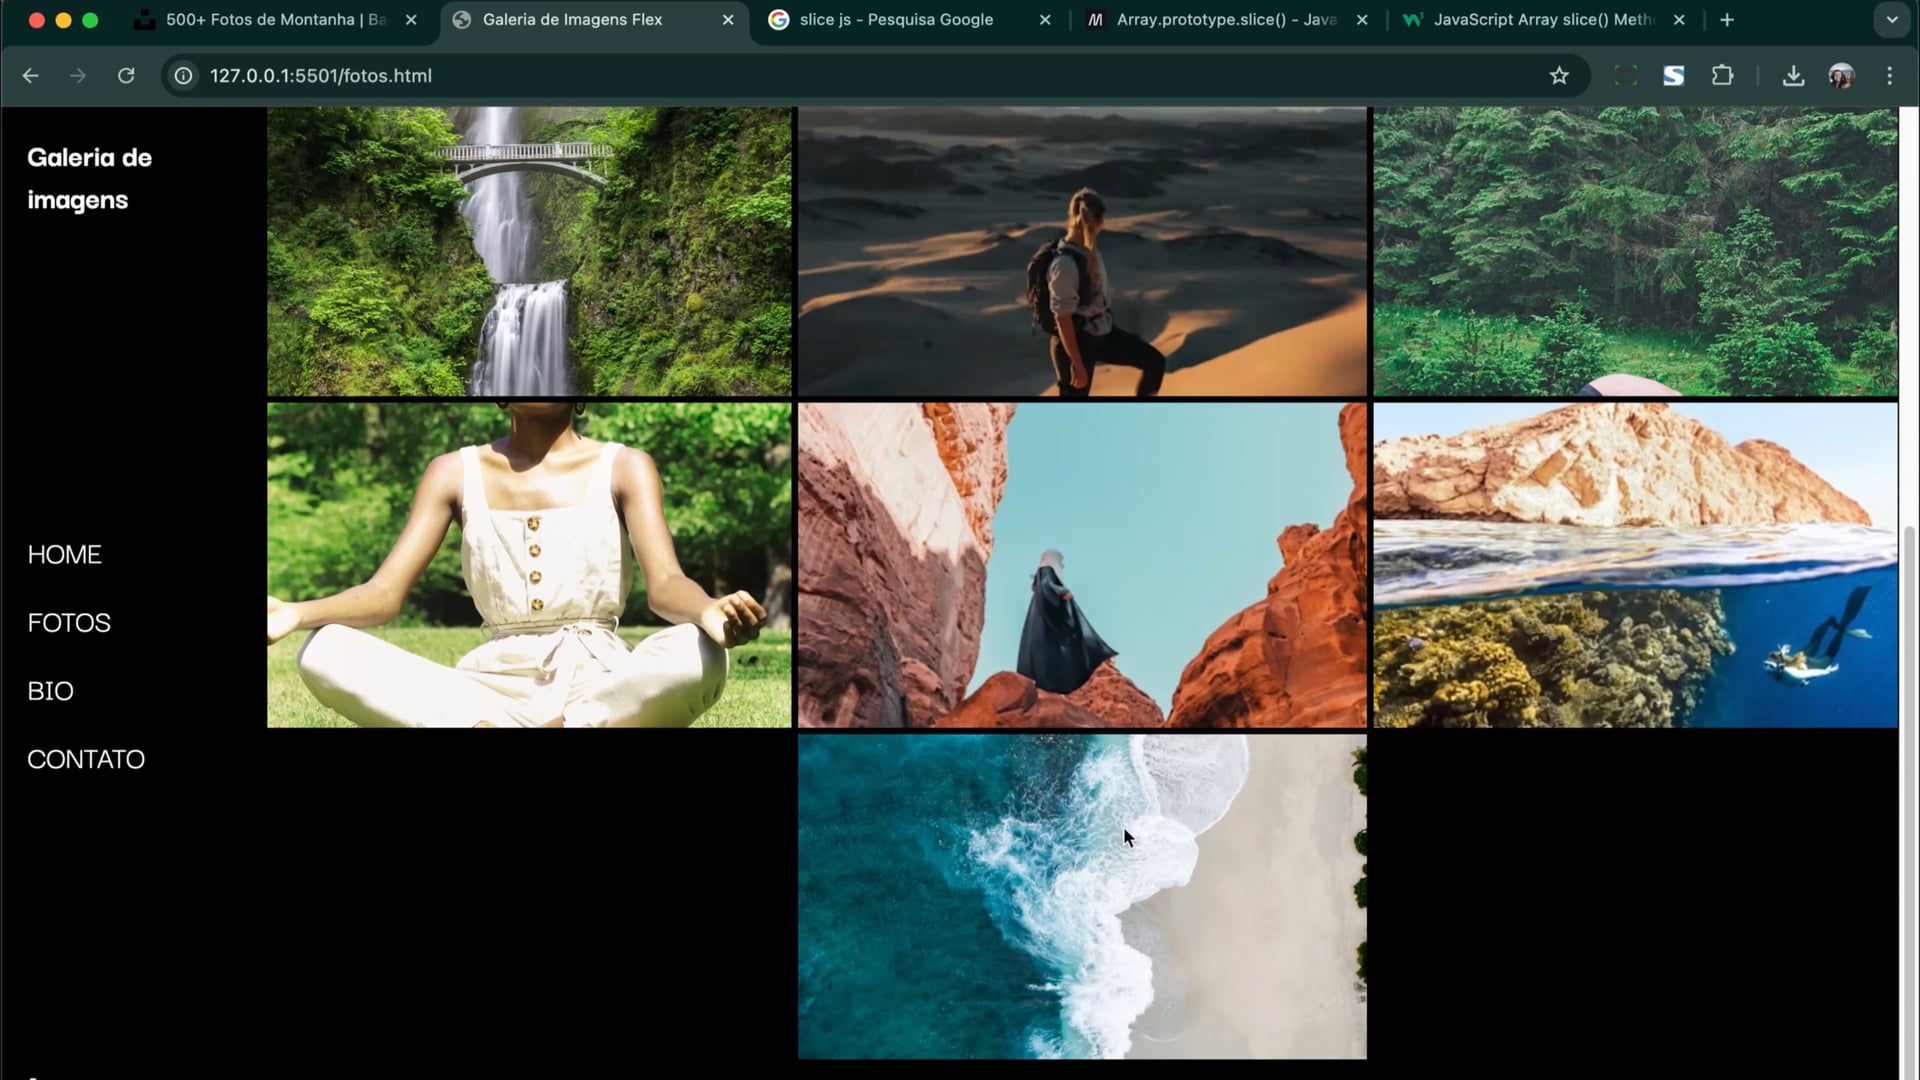1920x1080 pixels.
Task: Expand the tab search dropdown arrow
Action: pyautogui.click(x=1891, y=20)
